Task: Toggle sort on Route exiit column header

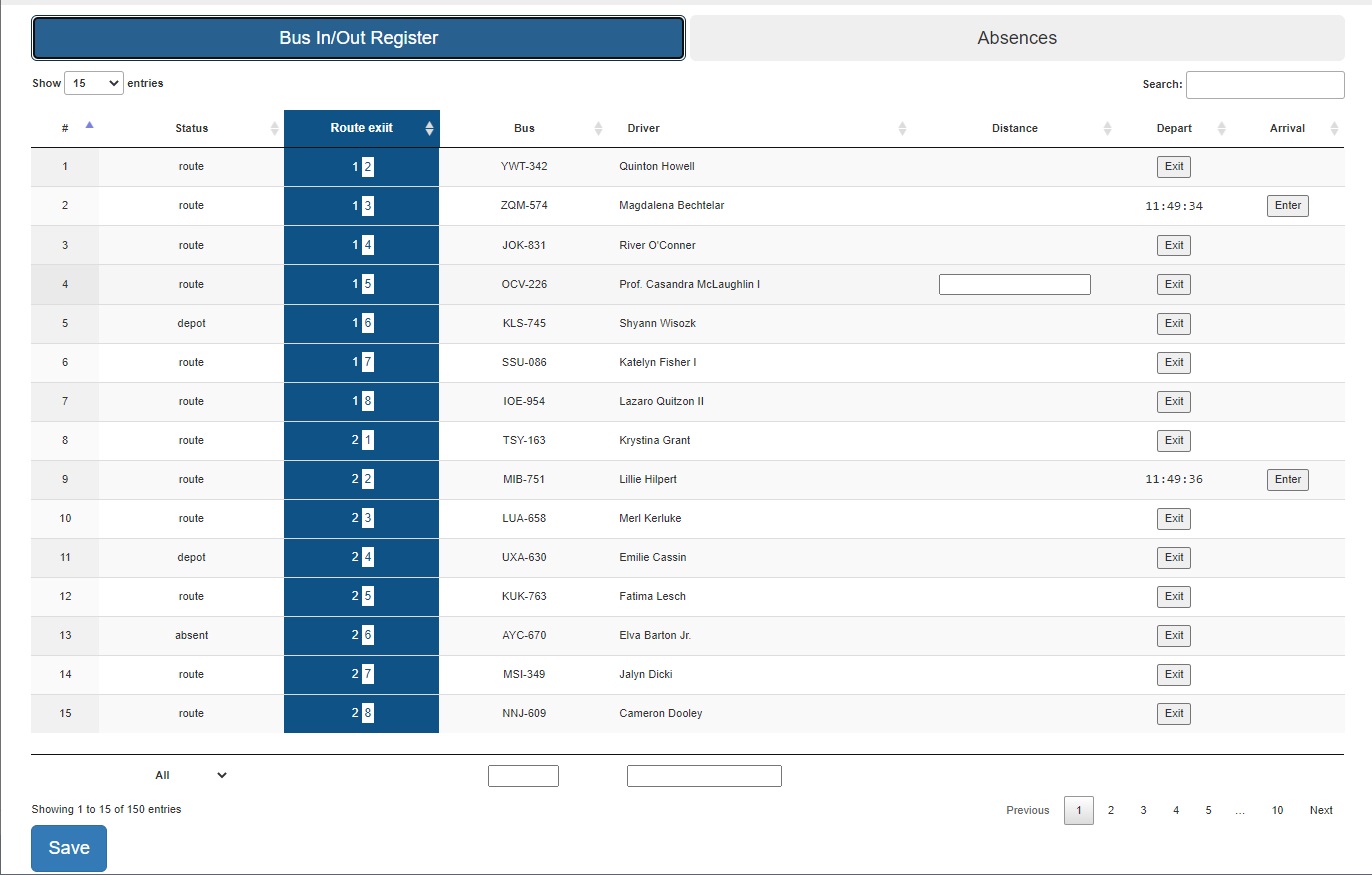Action: tap(430, 128)
